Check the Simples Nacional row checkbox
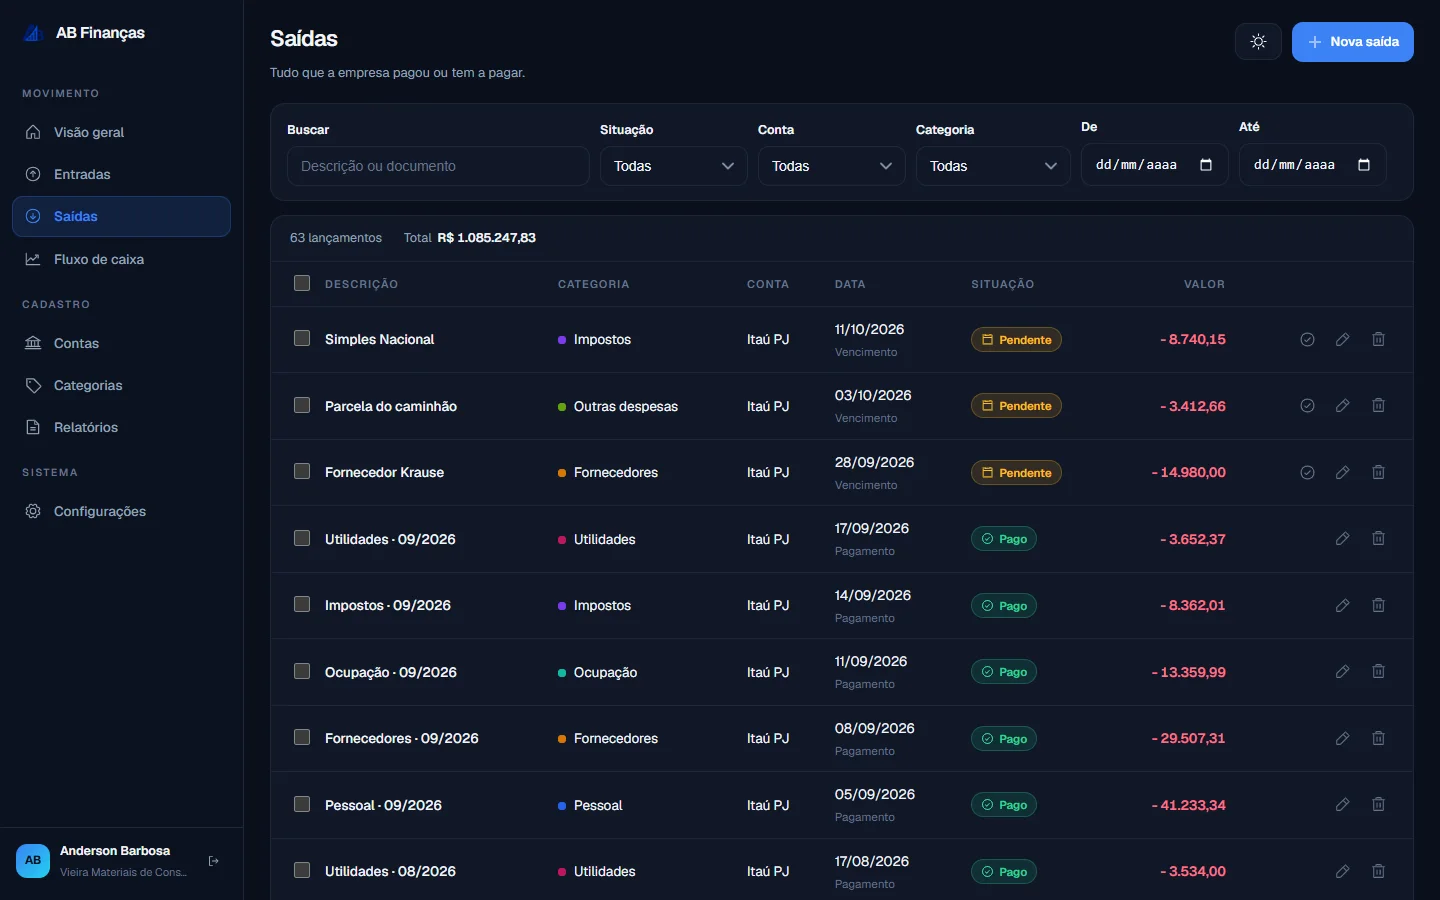The height and width of the screenshot is (900, 1440). [302, 338]
